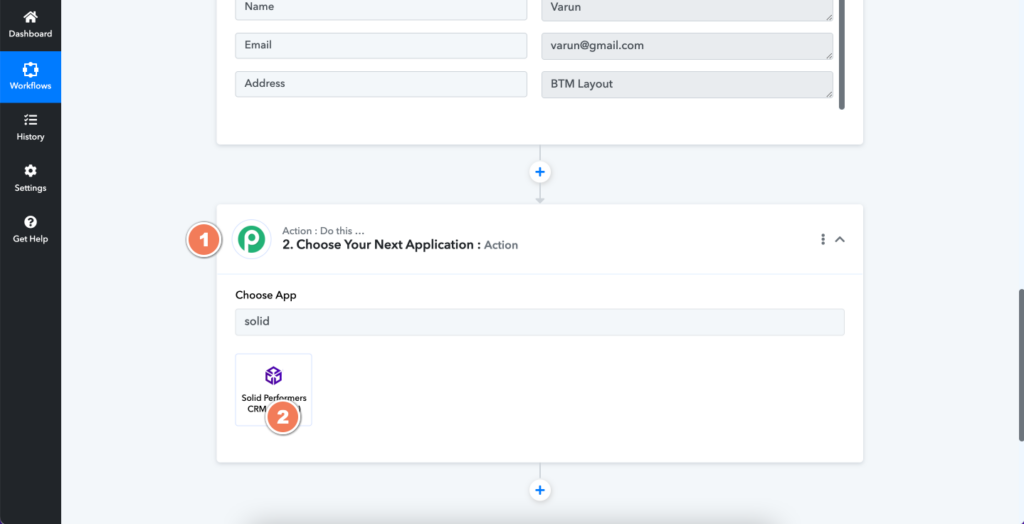
Task: Click the Choose App search field containing solid
Action: [539, 322]
